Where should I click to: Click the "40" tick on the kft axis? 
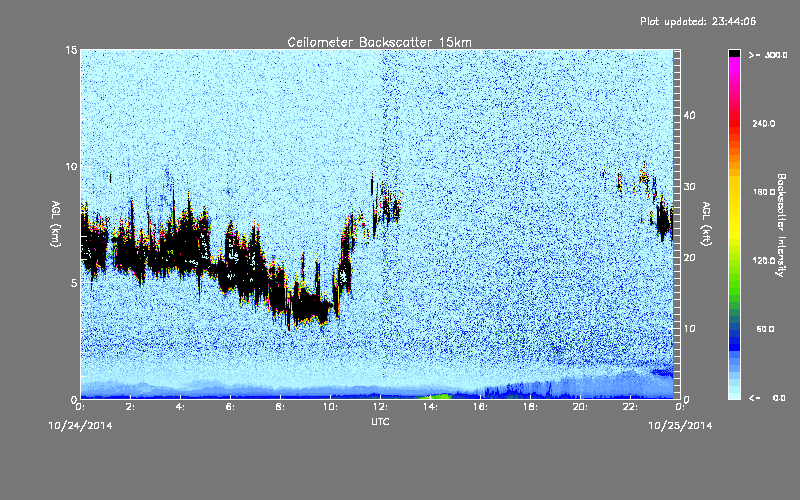click(x=689, y=115)
